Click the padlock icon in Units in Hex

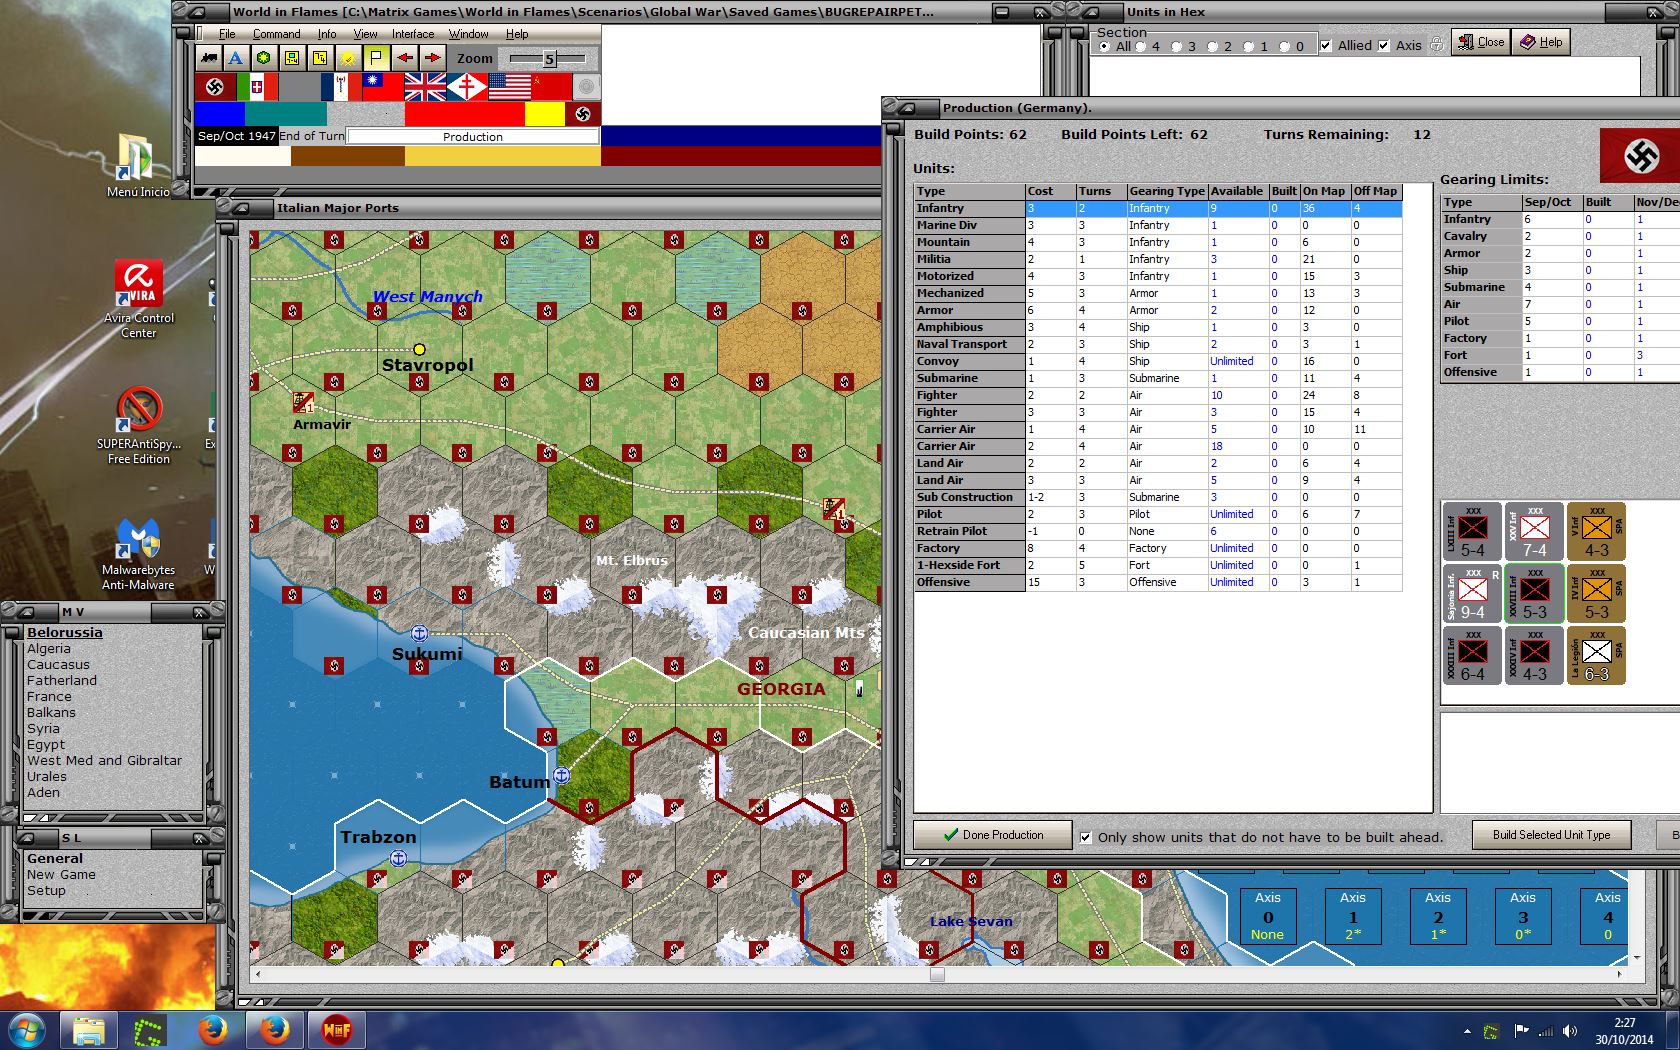(x=1437, y=45)
